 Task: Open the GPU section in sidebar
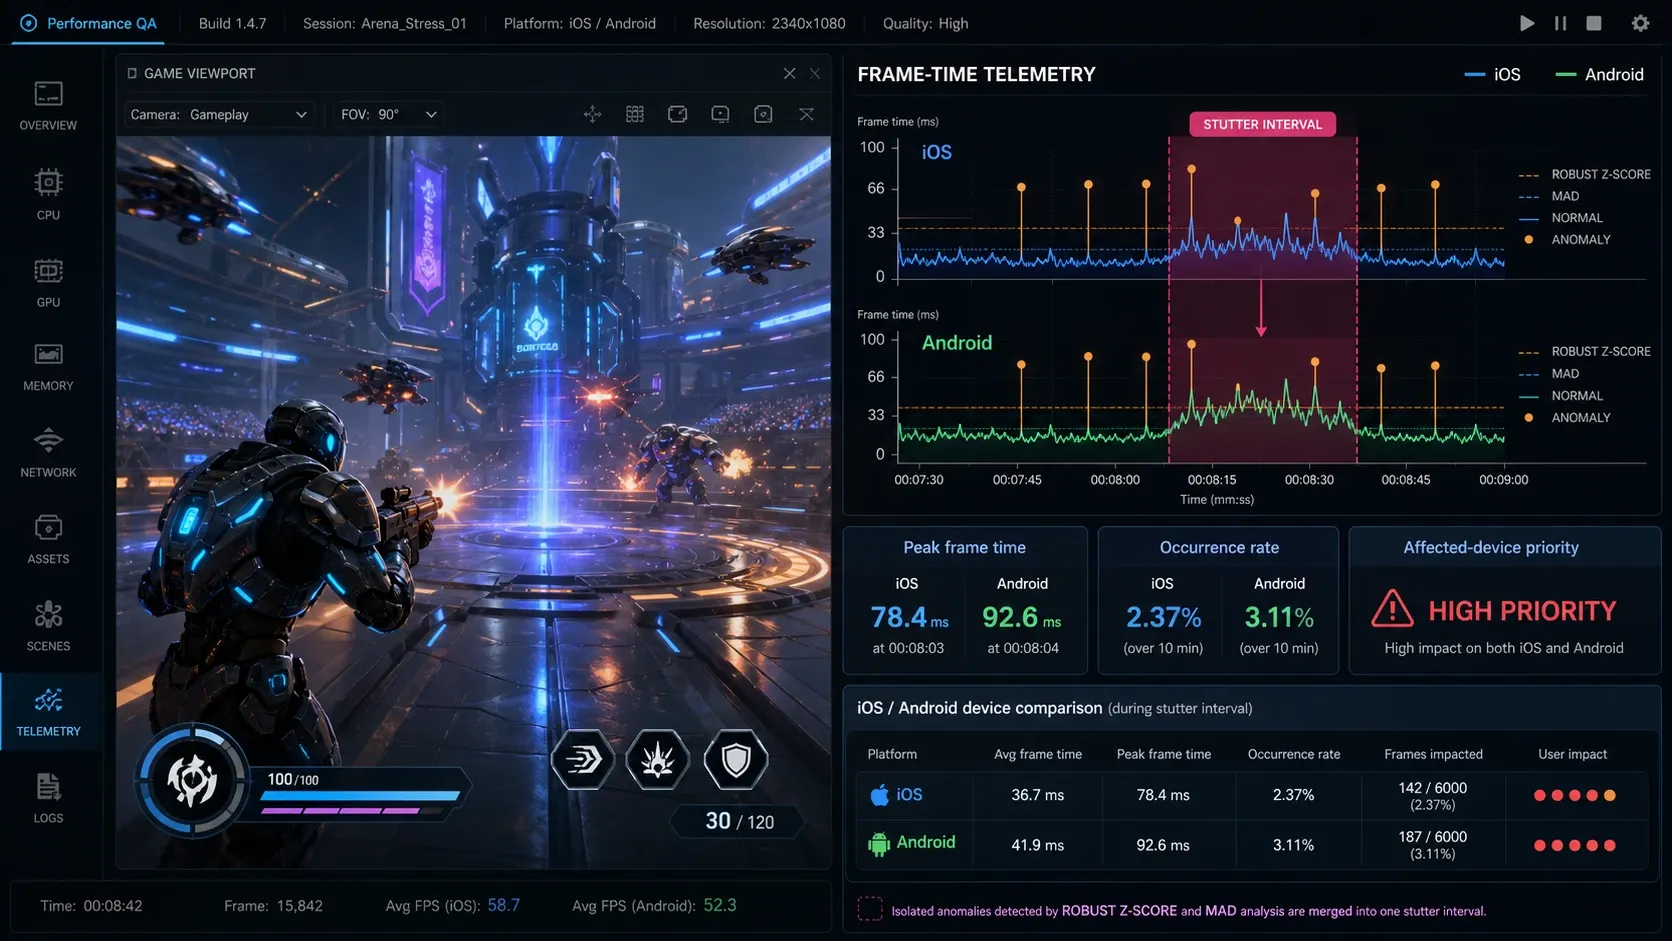pos(48,282)
